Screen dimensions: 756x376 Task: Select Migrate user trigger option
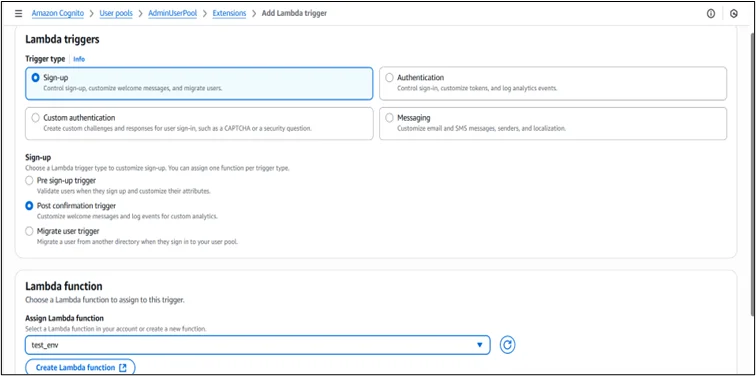click(29, 231)
